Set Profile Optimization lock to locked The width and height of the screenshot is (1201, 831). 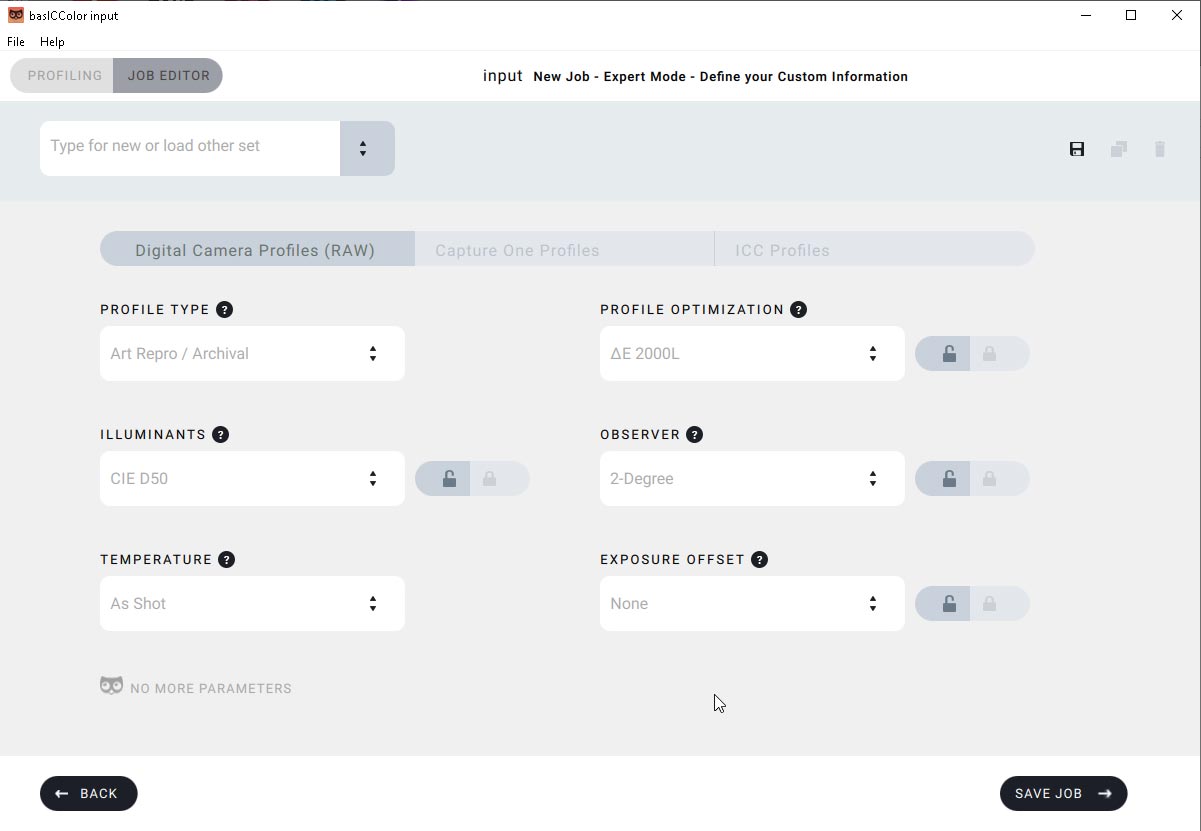(999, 353)
